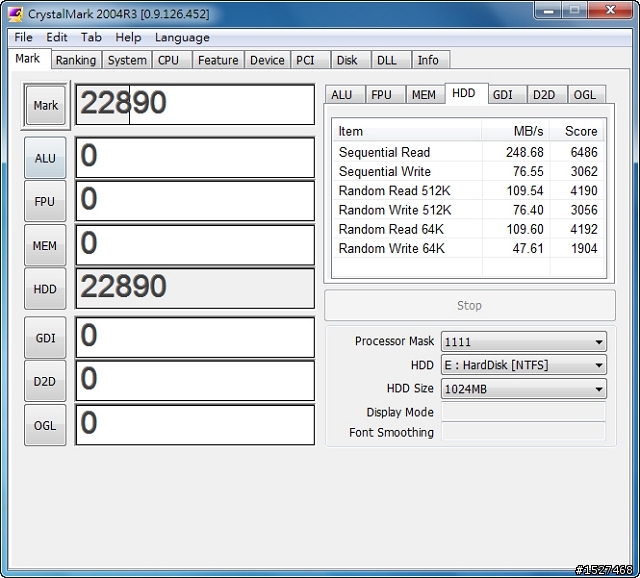Switch to the Info tab
This screenshot has height=578, width=640.
[431, 60]
